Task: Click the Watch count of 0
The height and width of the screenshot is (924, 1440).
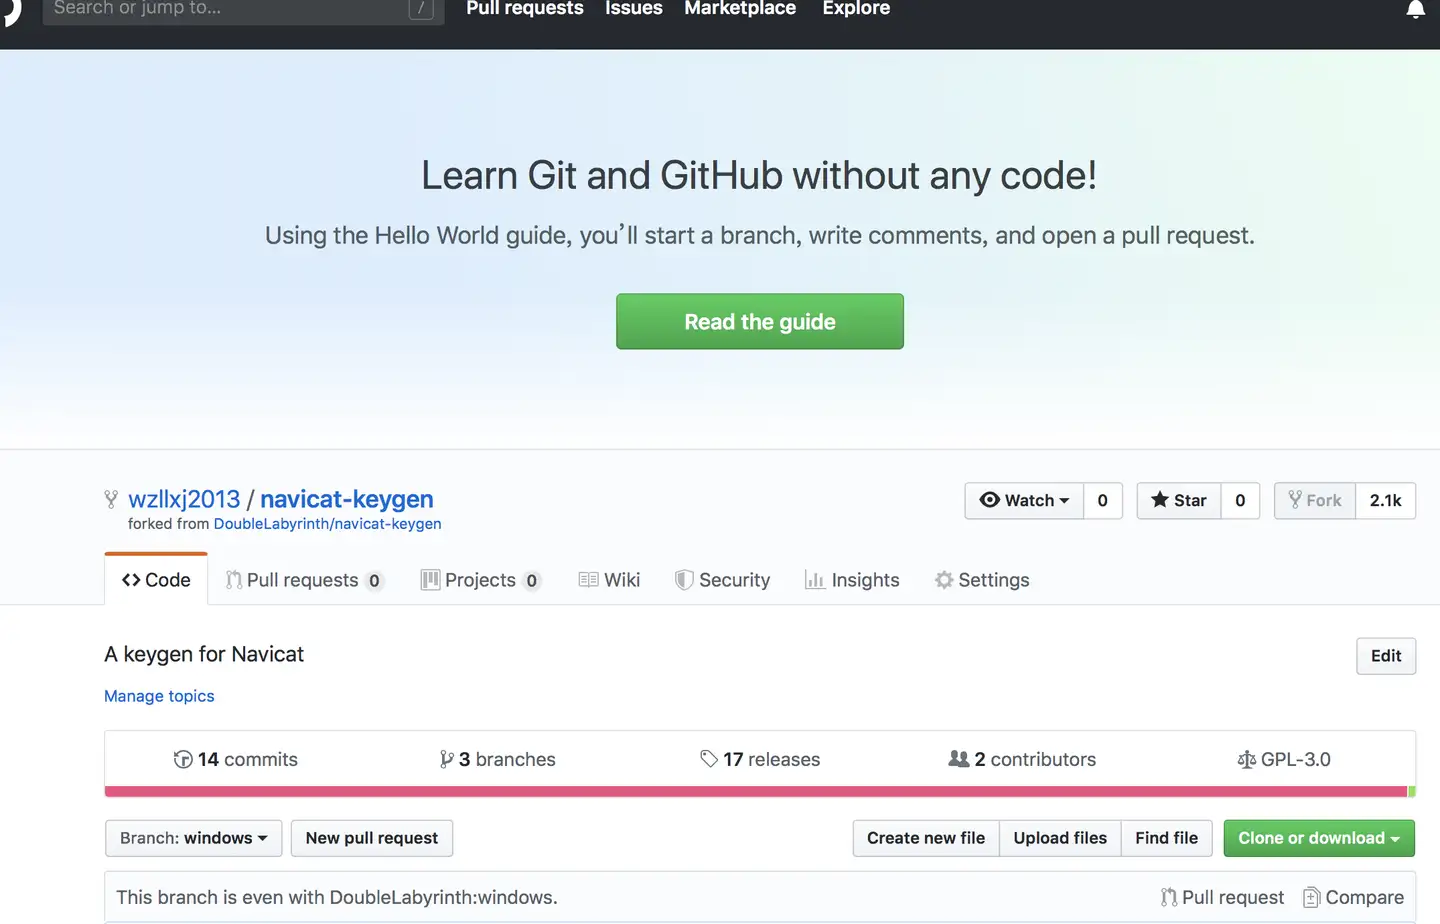Action: 1103,500
